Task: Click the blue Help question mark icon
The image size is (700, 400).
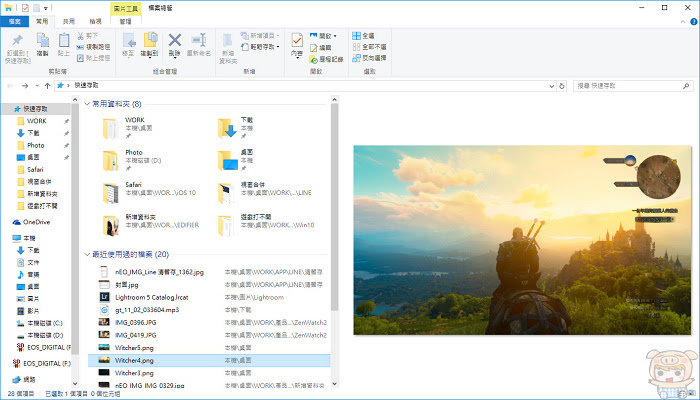Action: [x=694, y=21]
